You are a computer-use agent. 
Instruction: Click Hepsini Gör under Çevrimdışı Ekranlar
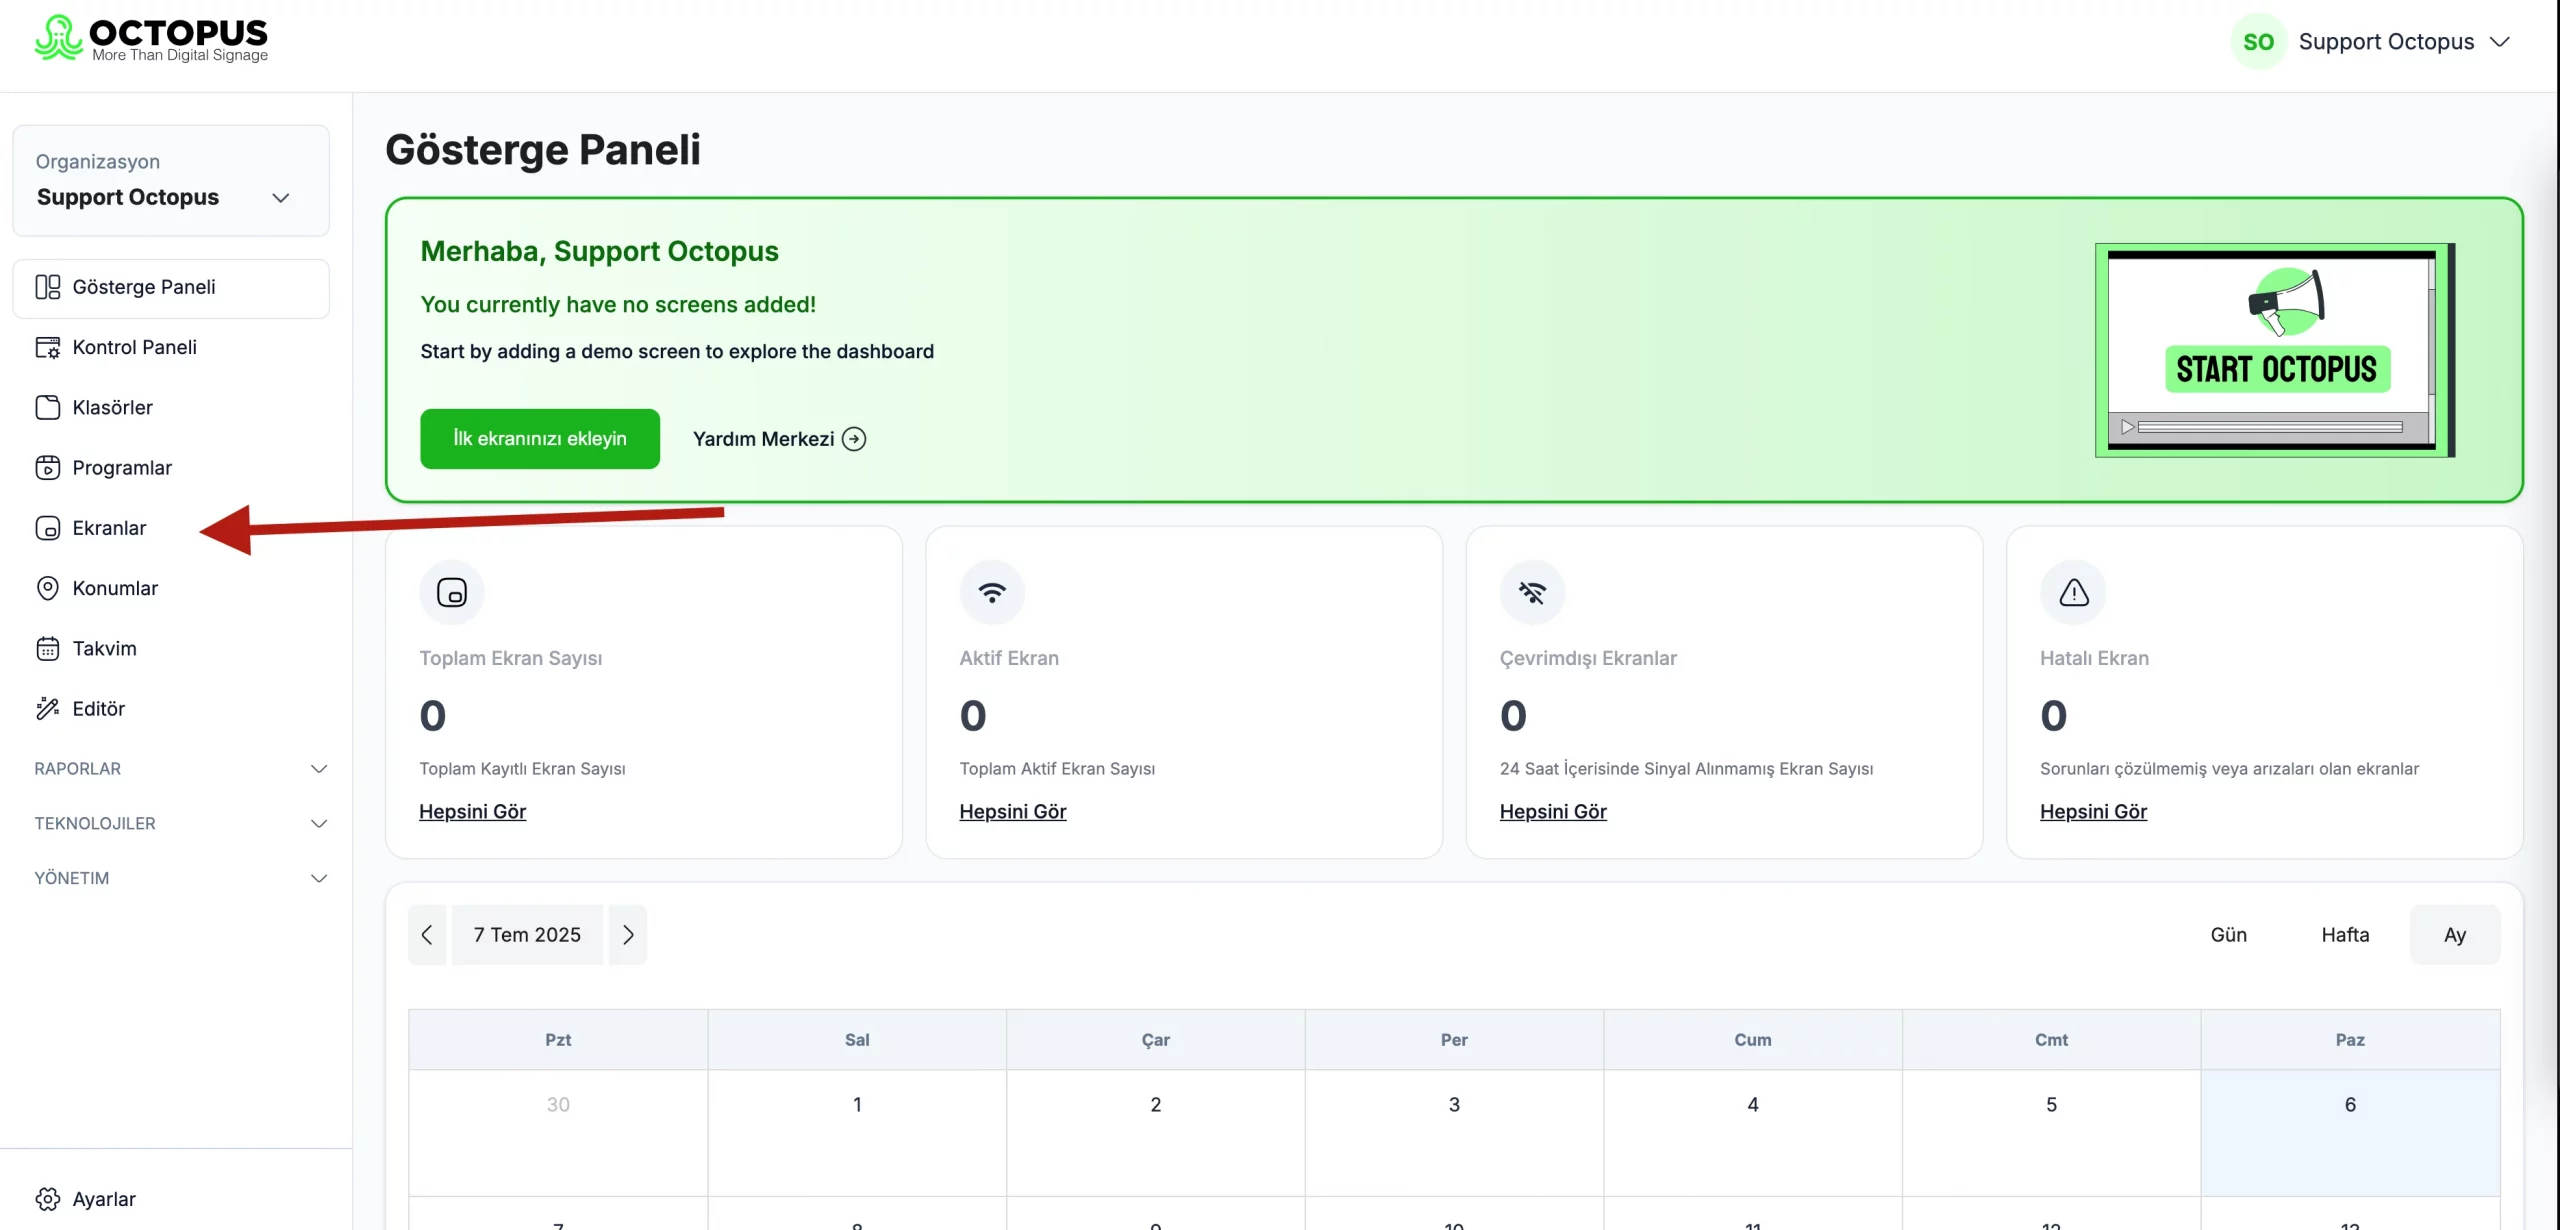pyautogui.click(x=1553, y=812)
